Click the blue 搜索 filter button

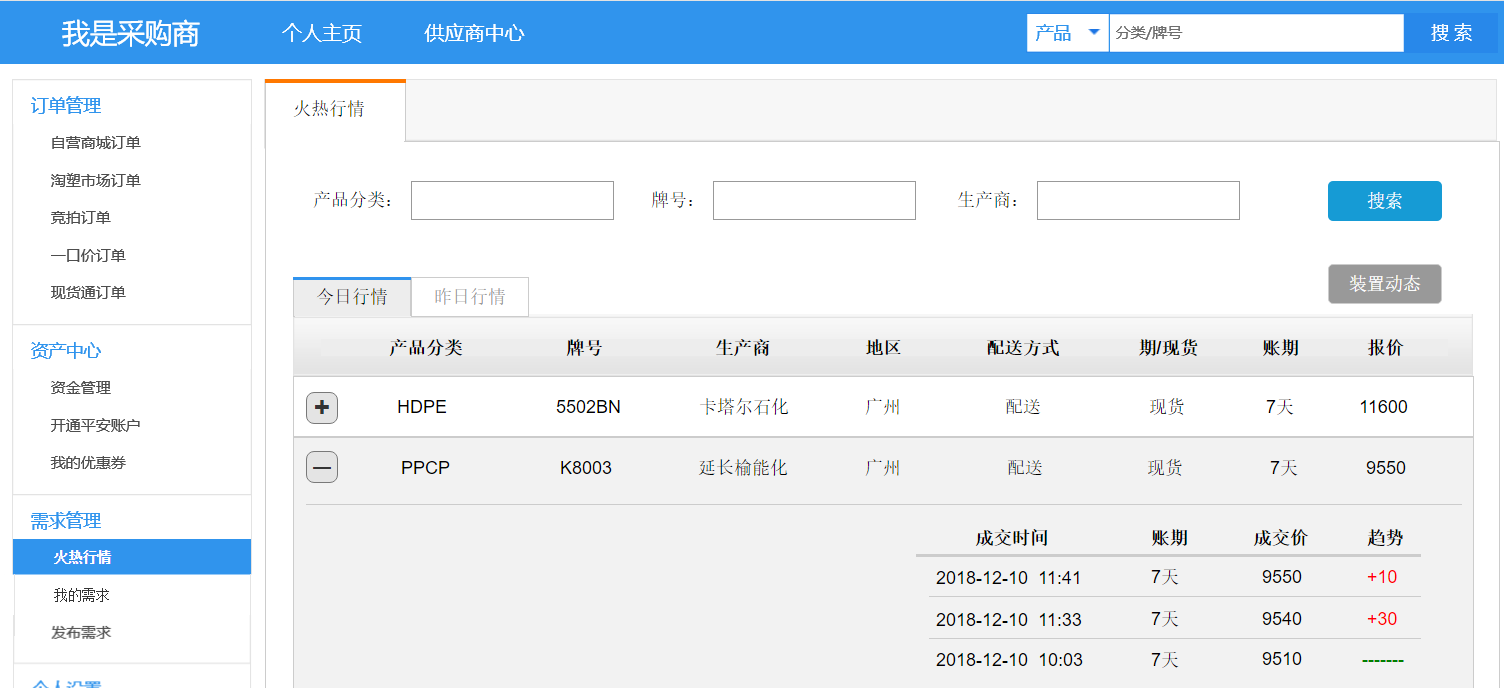[x=1384, y=201]
